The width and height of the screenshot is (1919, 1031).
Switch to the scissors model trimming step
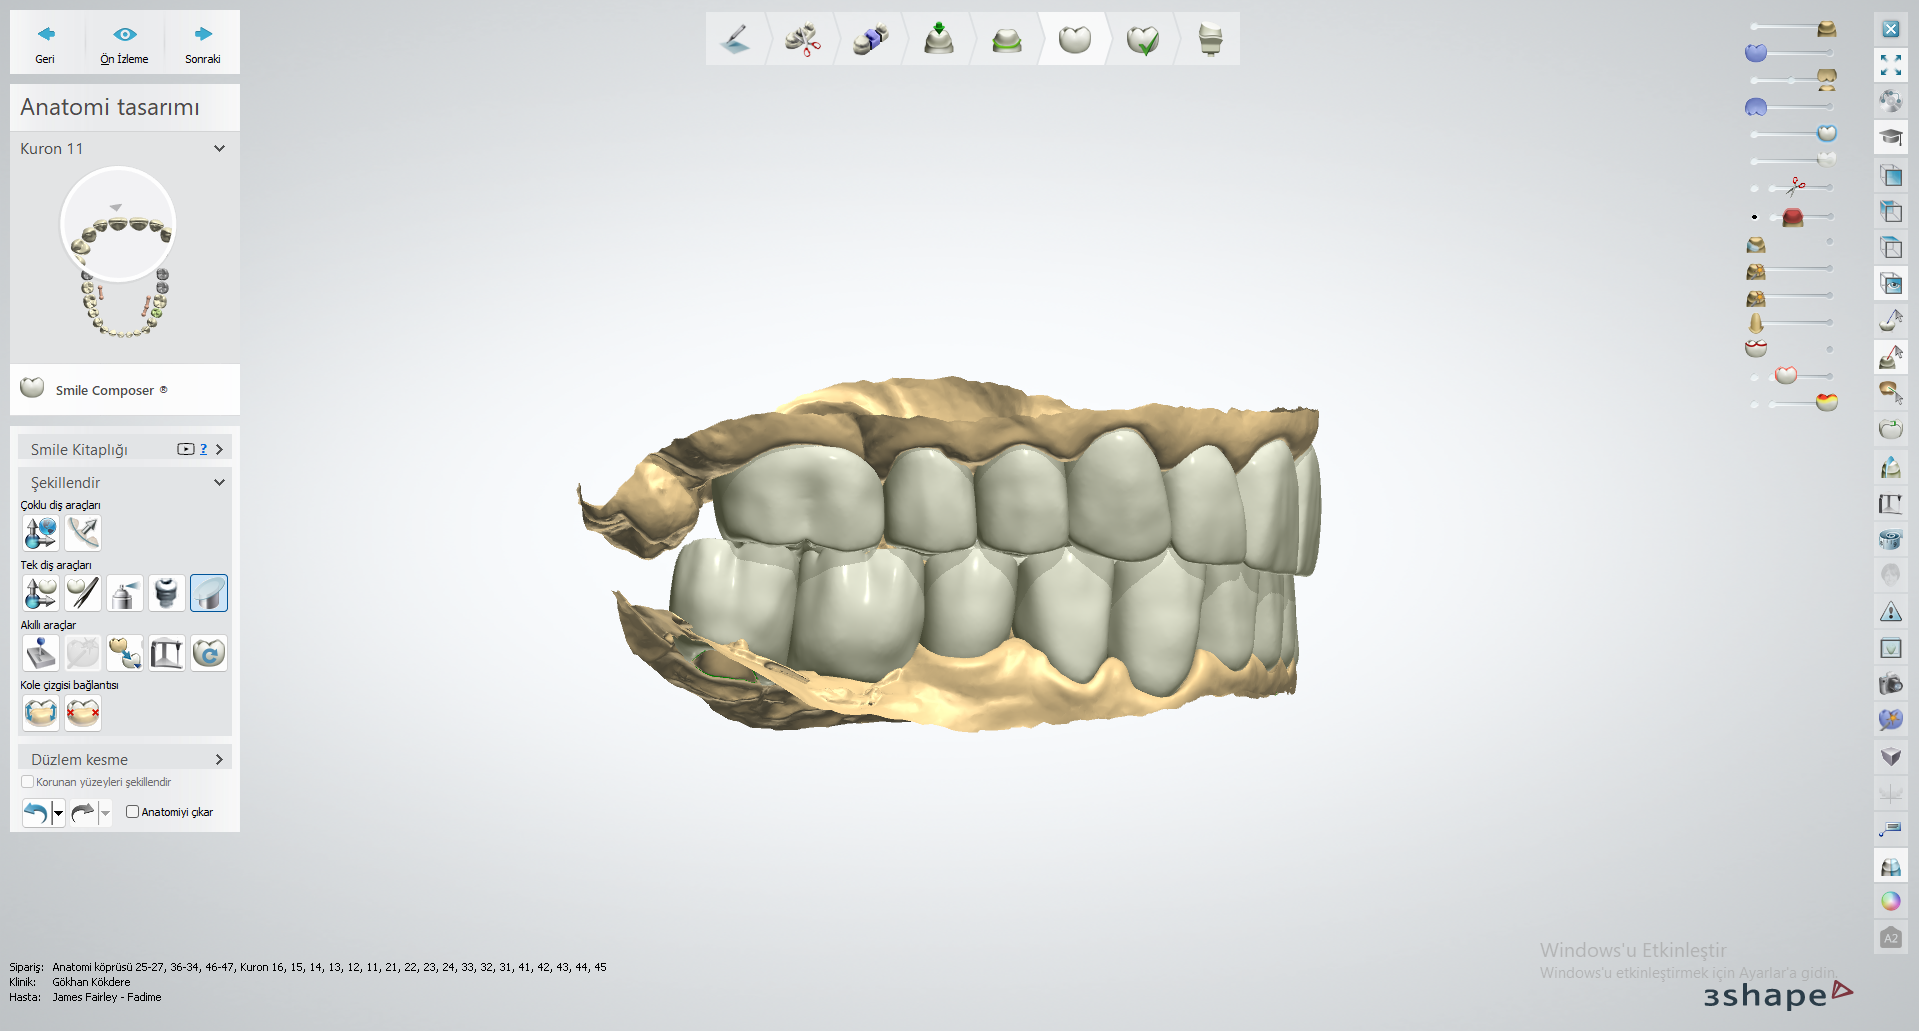[802, 40]
